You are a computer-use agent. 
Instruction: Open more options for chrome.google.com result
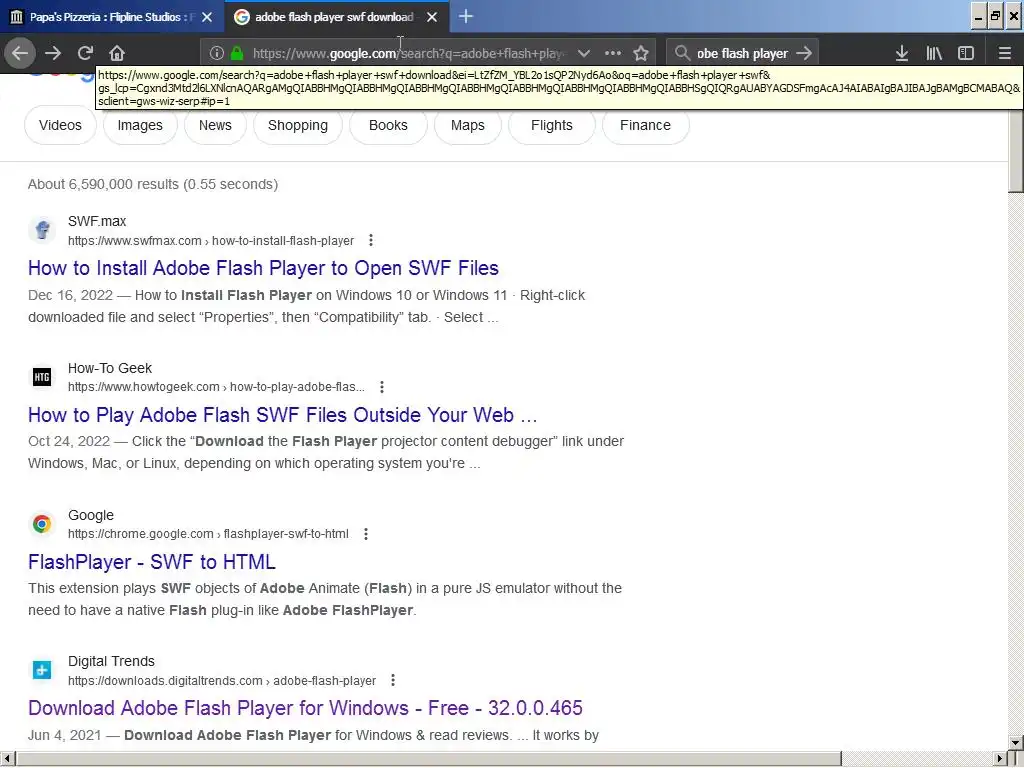coord(366,534)
